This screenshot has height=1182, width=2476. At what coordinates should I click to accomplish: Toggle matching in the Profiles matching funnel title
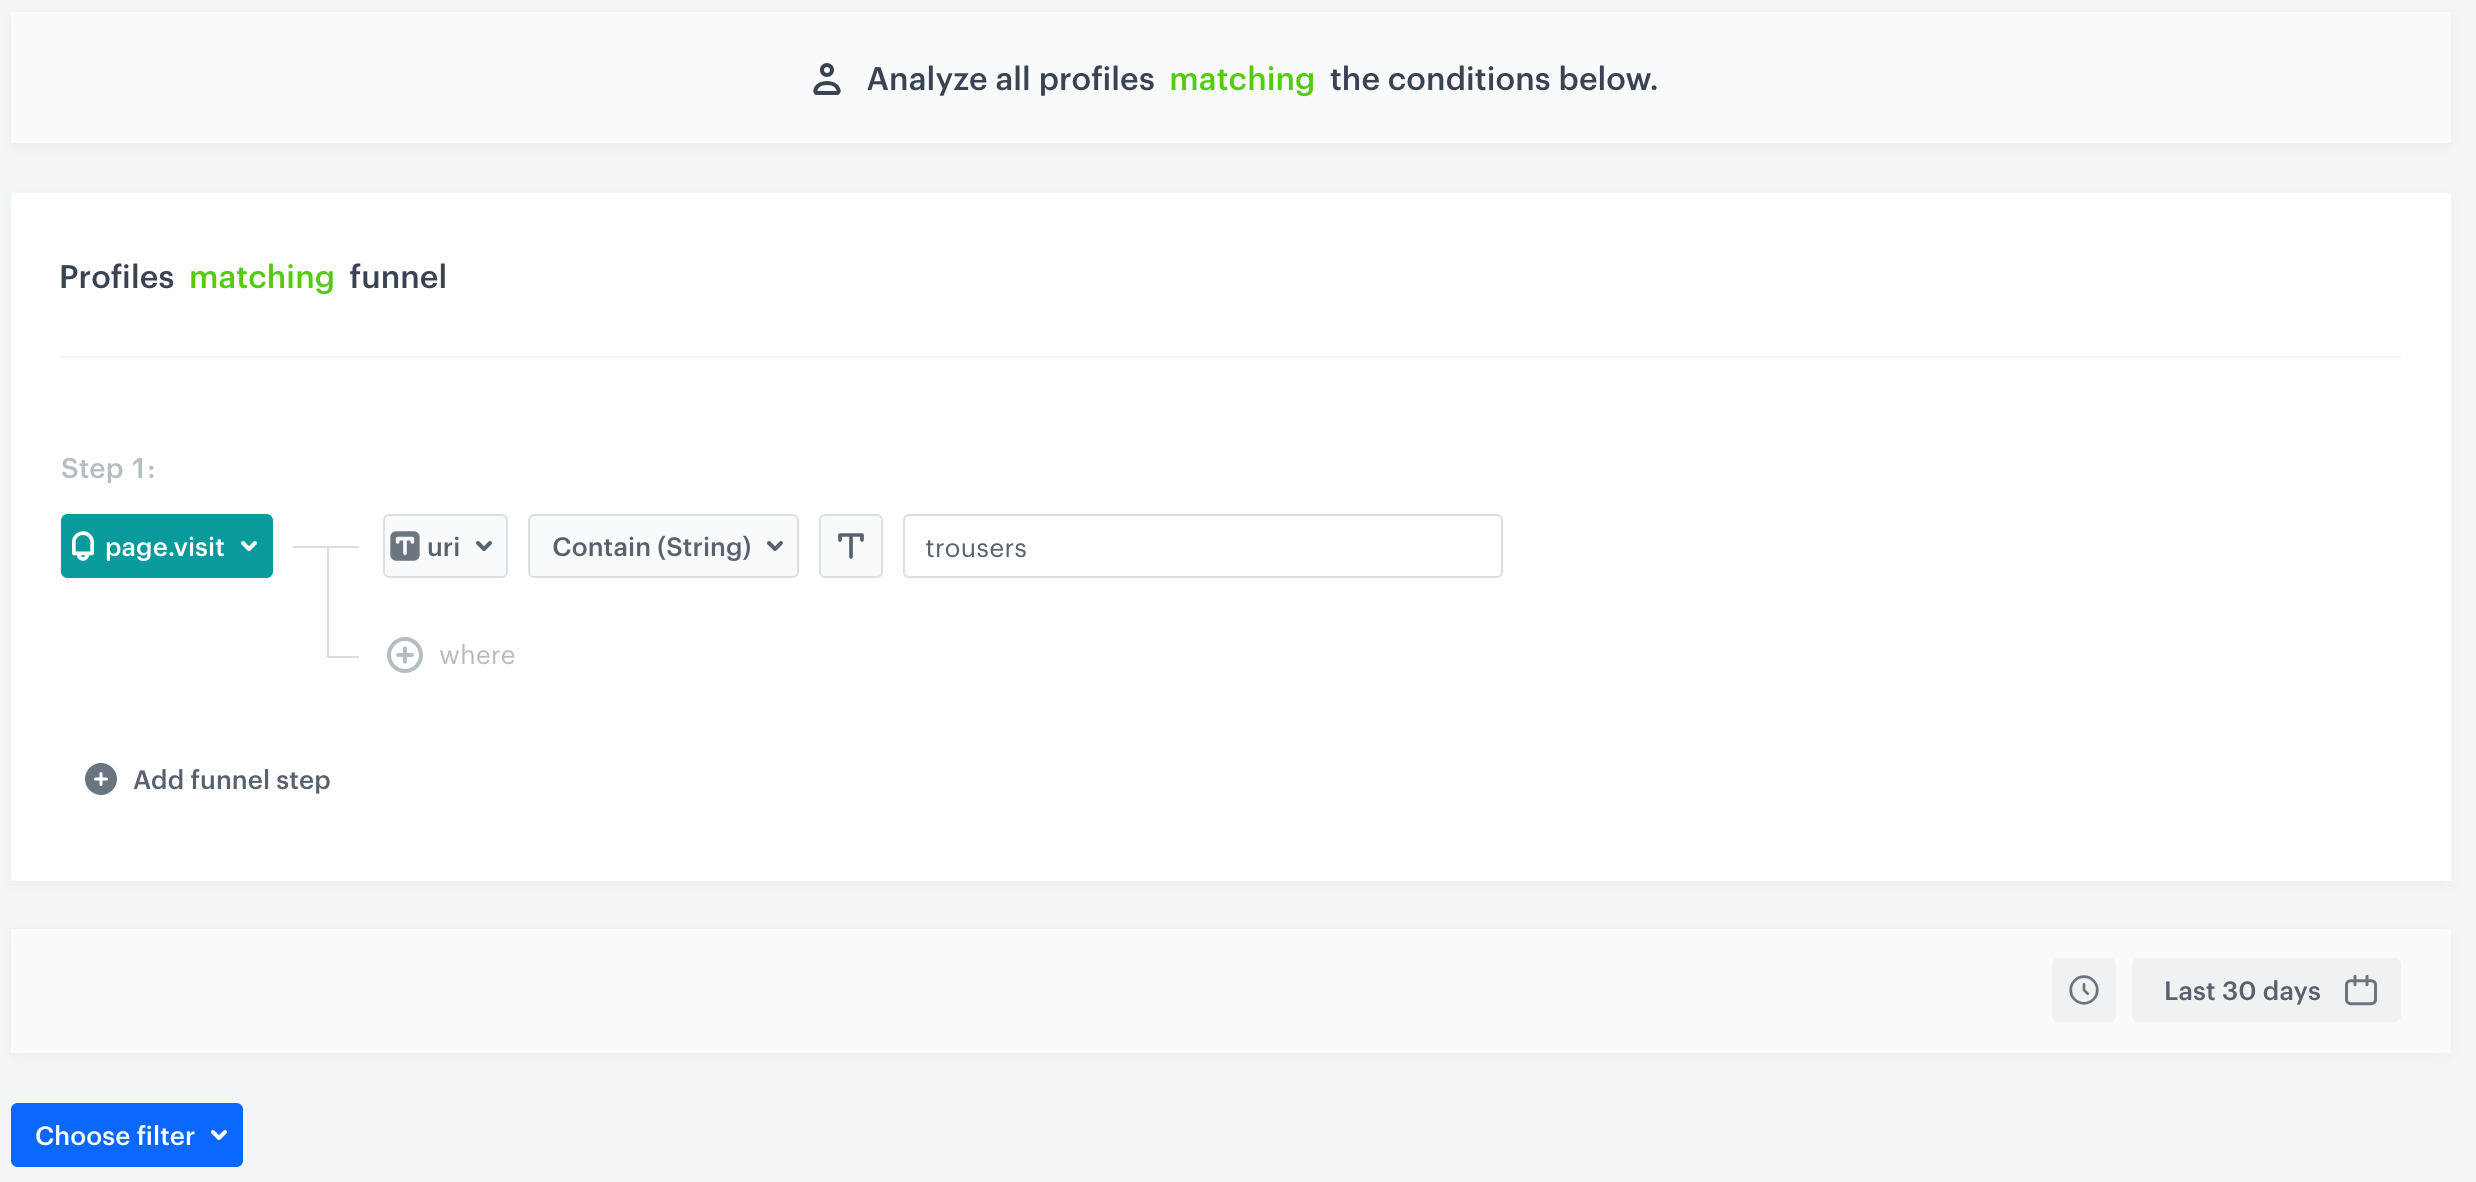point(261,277)
